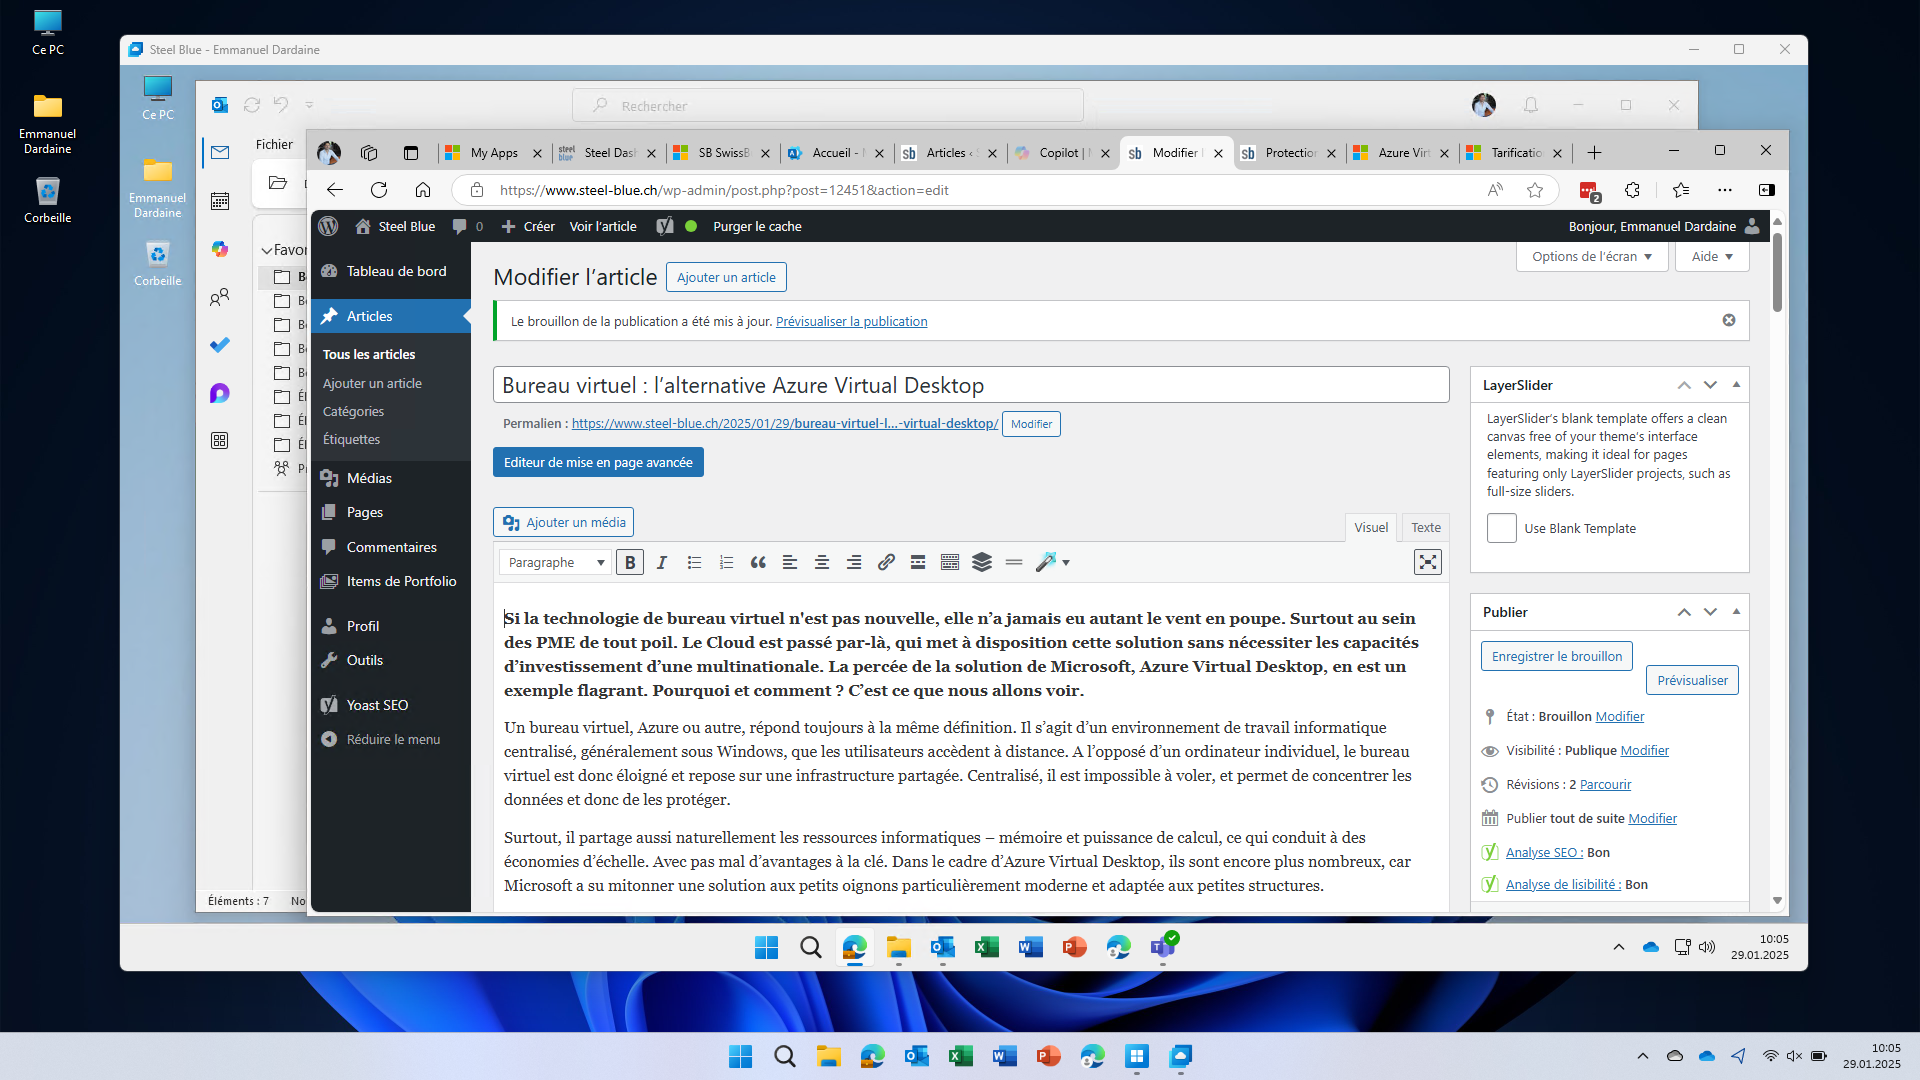Insert the Read More tag

(918, 563)
